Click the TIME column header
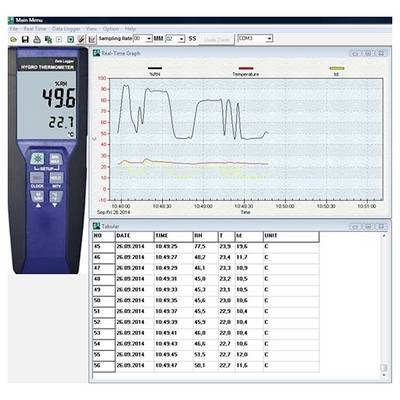 [x=173, y=236]
